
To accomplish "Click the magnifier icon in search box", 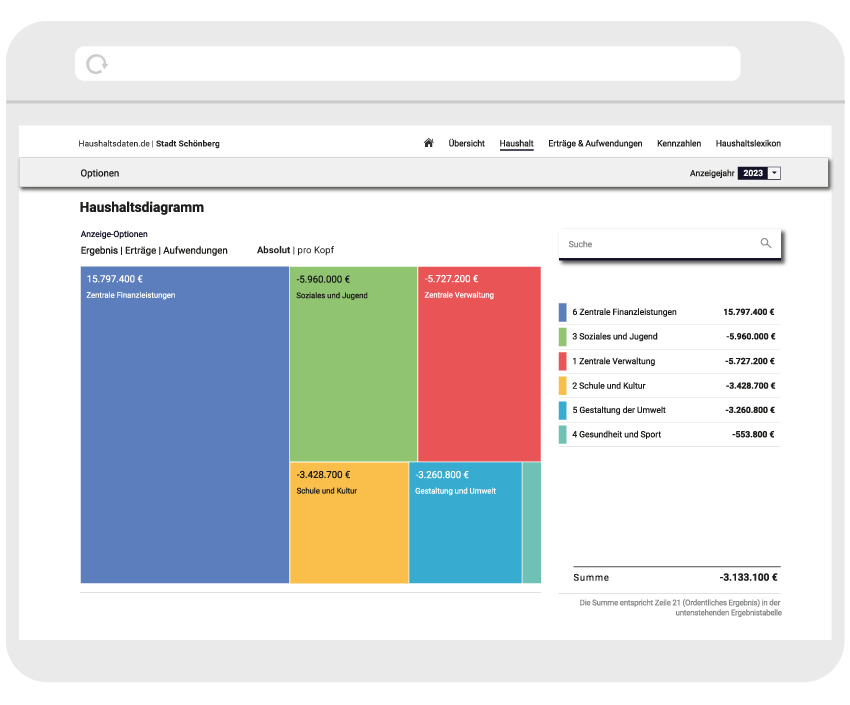I will coord(765,243).
